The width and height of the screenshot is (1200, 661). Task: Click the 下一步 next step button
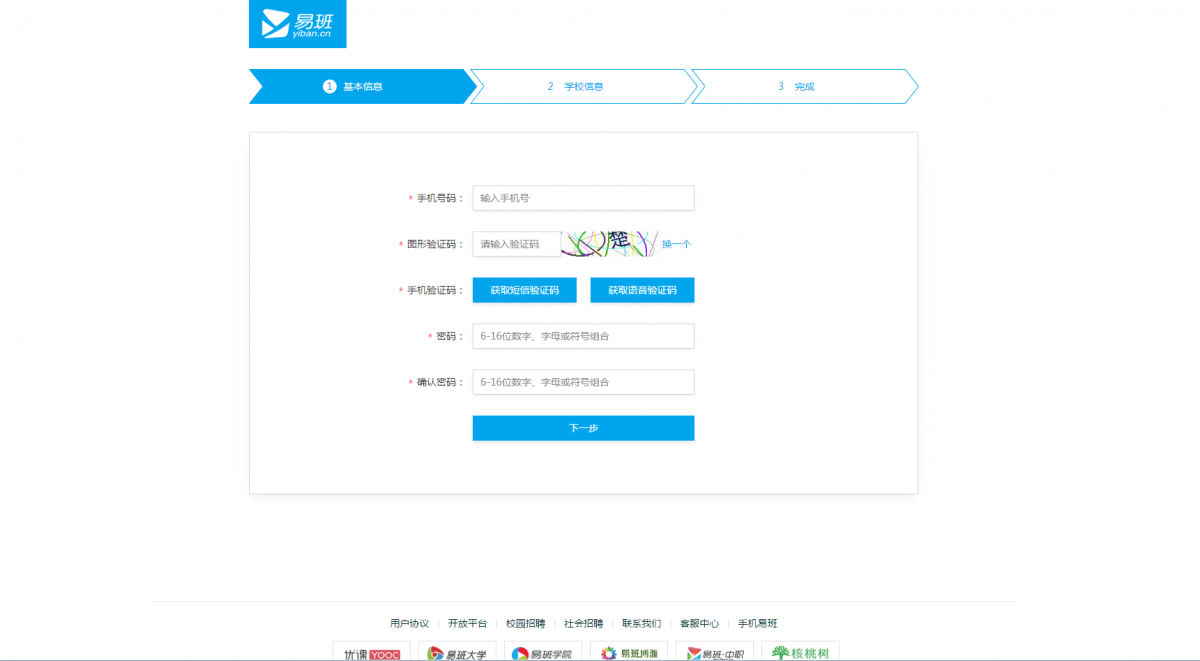pos(583,428)
